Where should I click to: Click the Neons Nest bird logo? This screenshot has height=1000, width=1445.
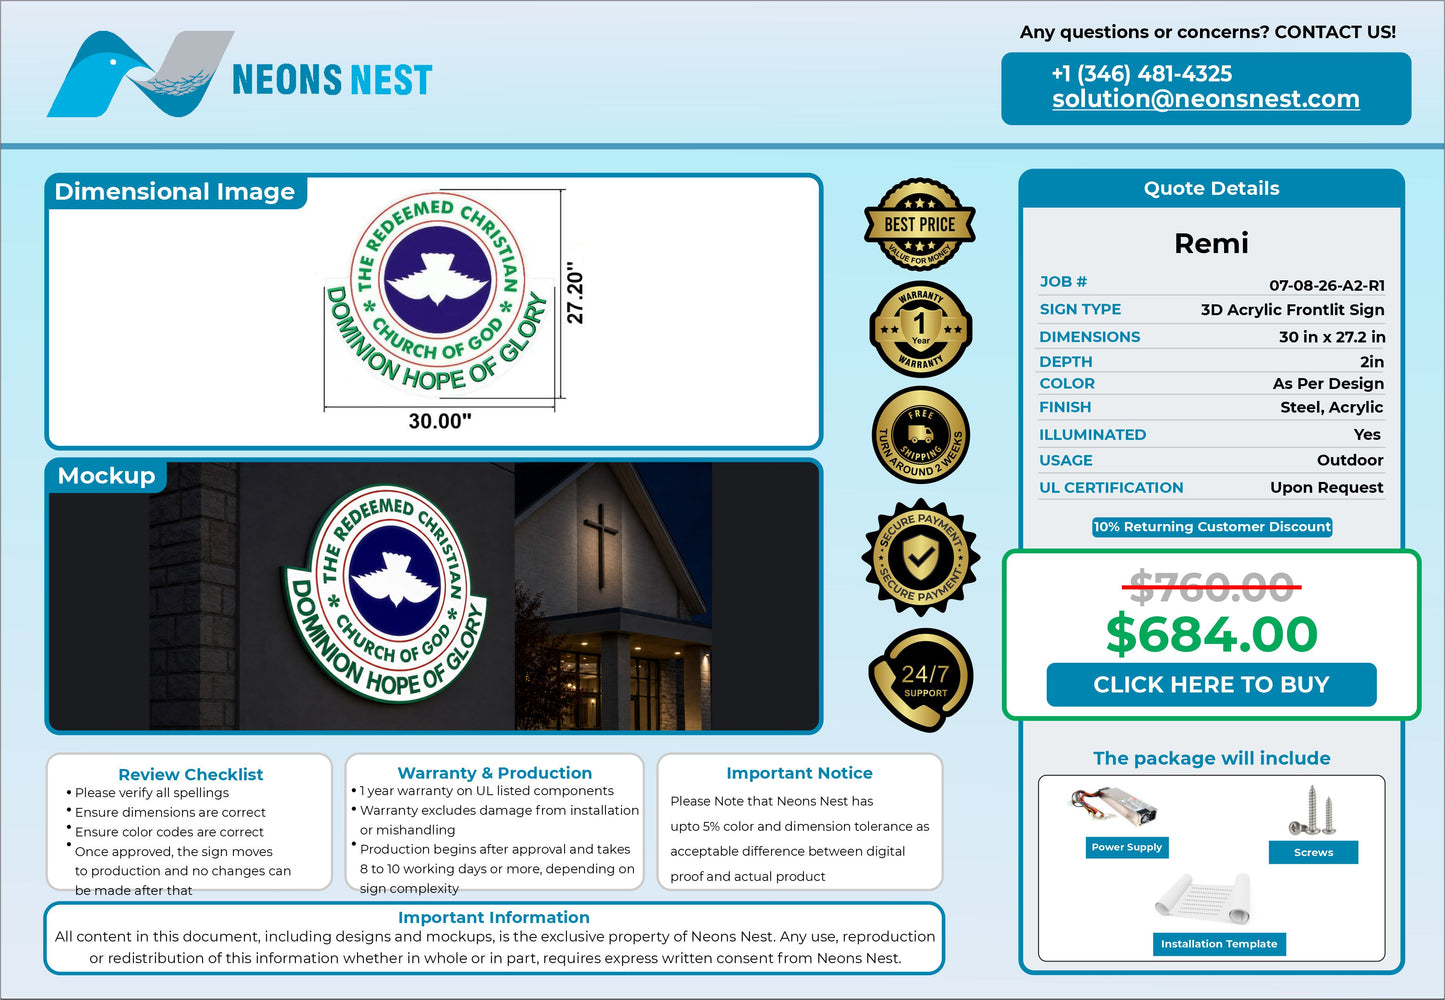pos(140,74)
